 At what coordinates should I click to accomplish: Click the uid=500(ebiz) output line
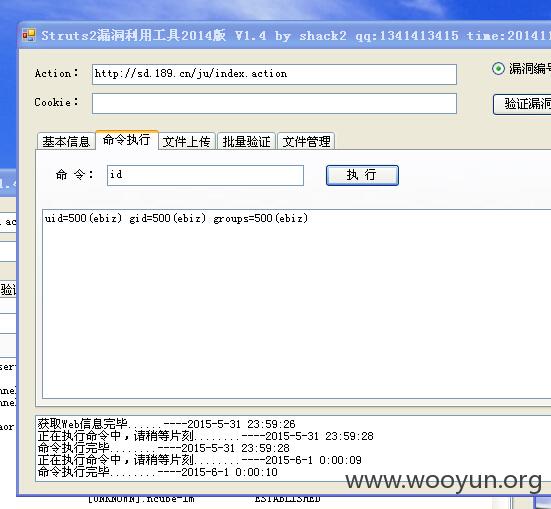(176, 218)
